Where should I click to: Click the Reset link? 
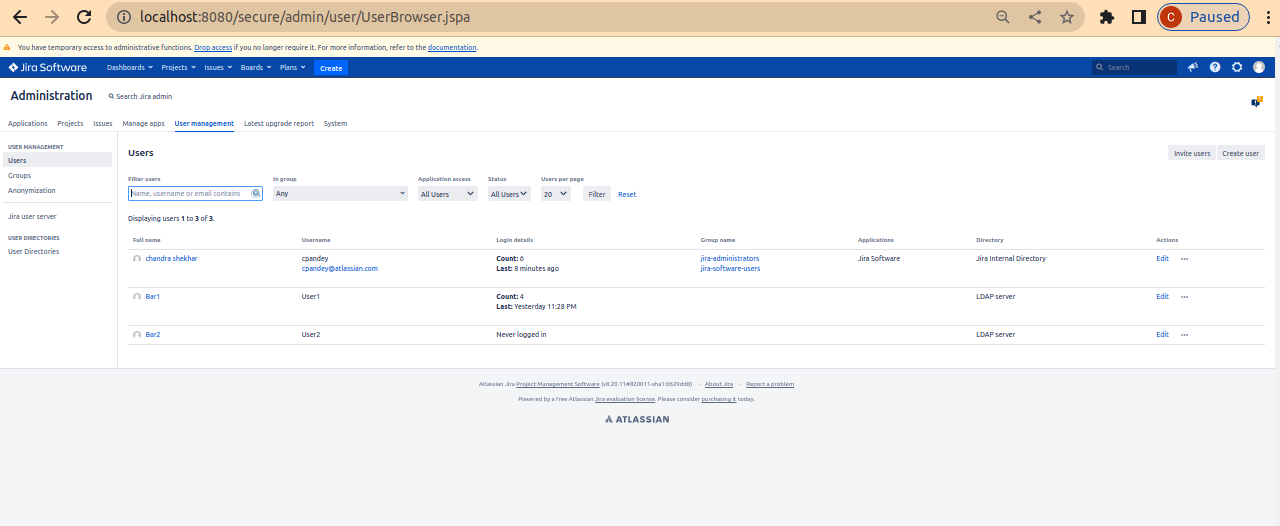coord(627,194)
